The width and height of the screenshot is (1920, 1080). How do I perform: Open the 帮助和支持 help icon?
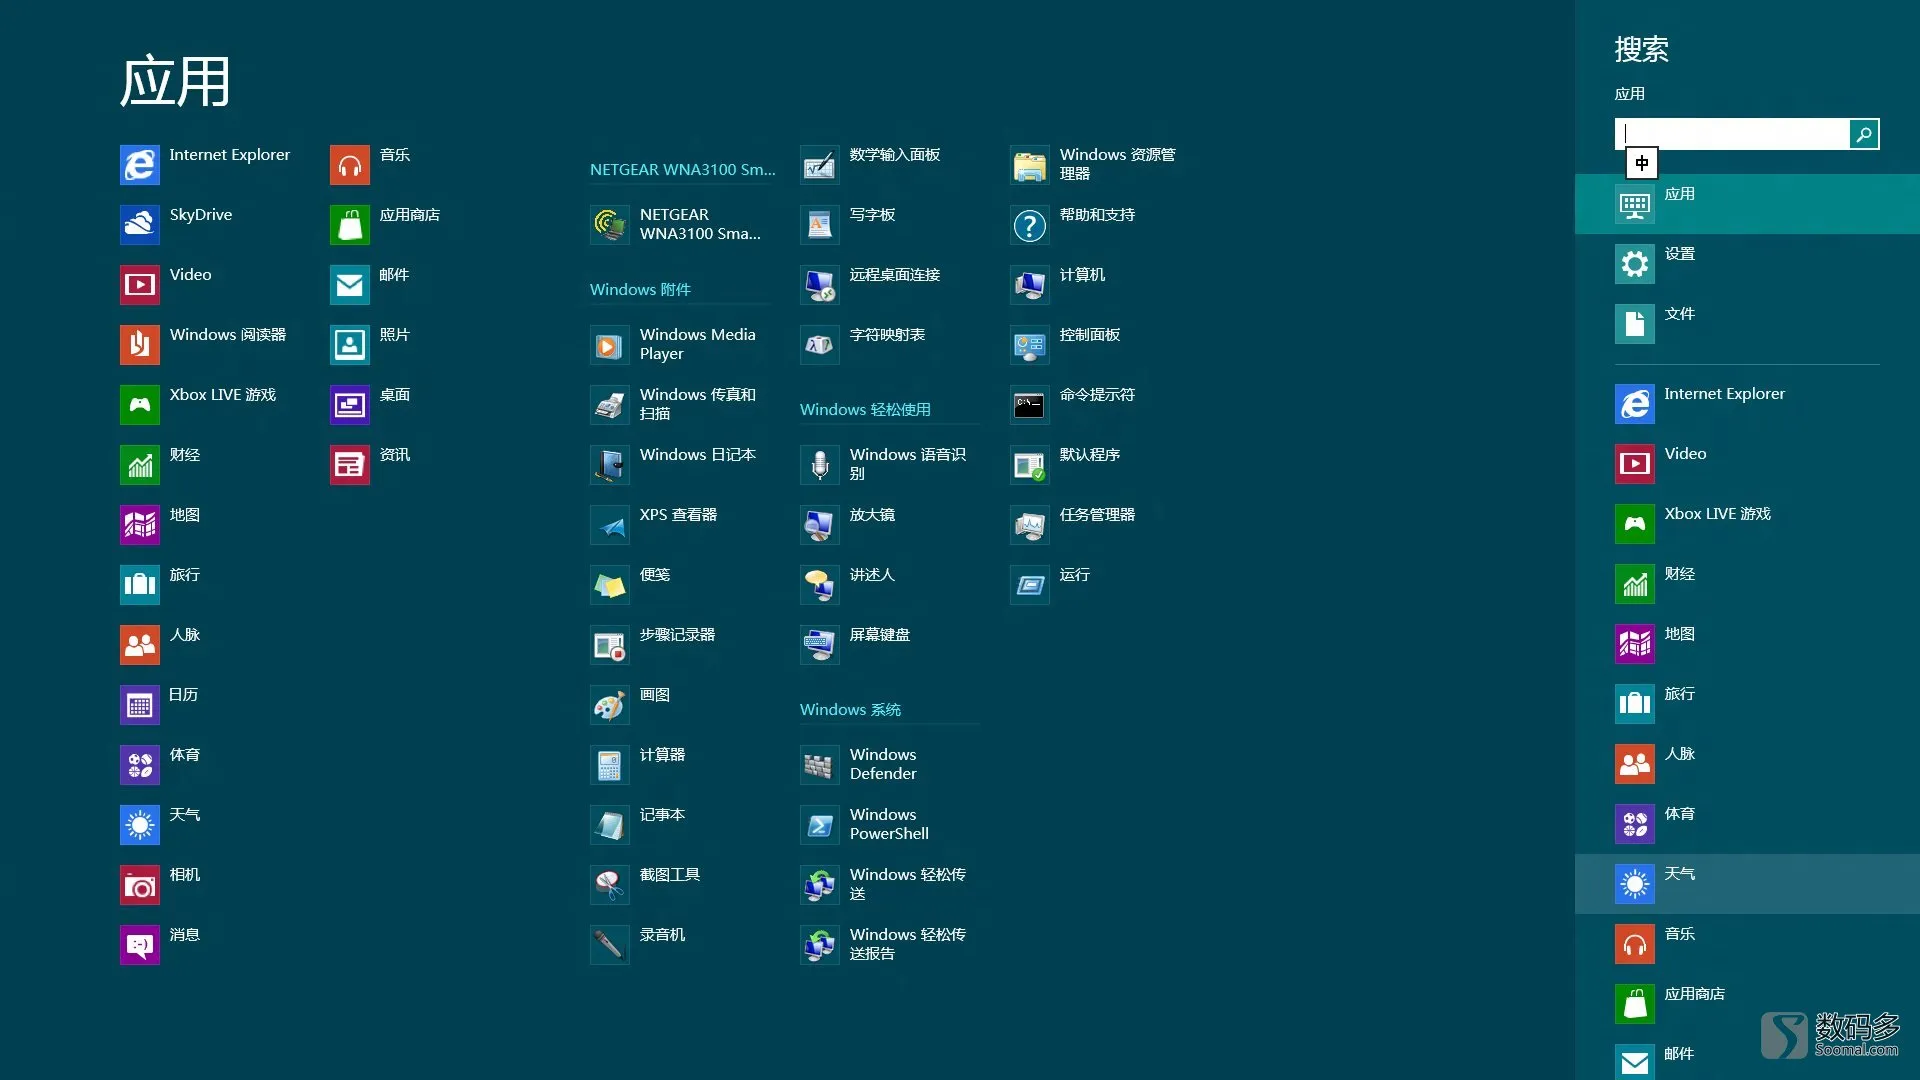tap(1030, 225)
